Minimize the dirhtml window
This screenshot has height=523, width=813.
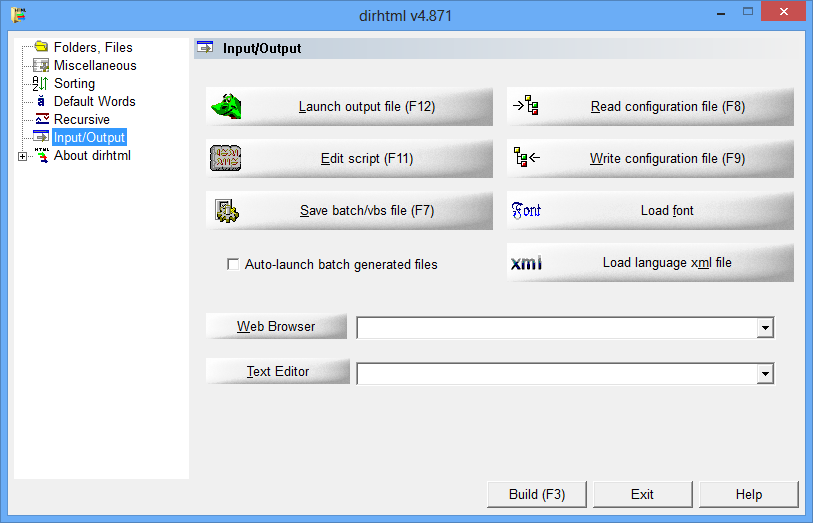721,12
